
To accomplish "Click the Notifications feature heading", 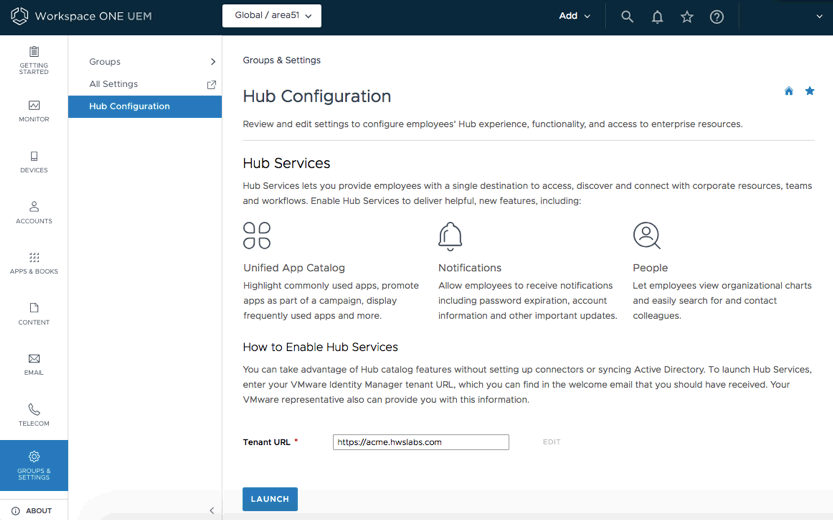I will (x=470, y=268).
